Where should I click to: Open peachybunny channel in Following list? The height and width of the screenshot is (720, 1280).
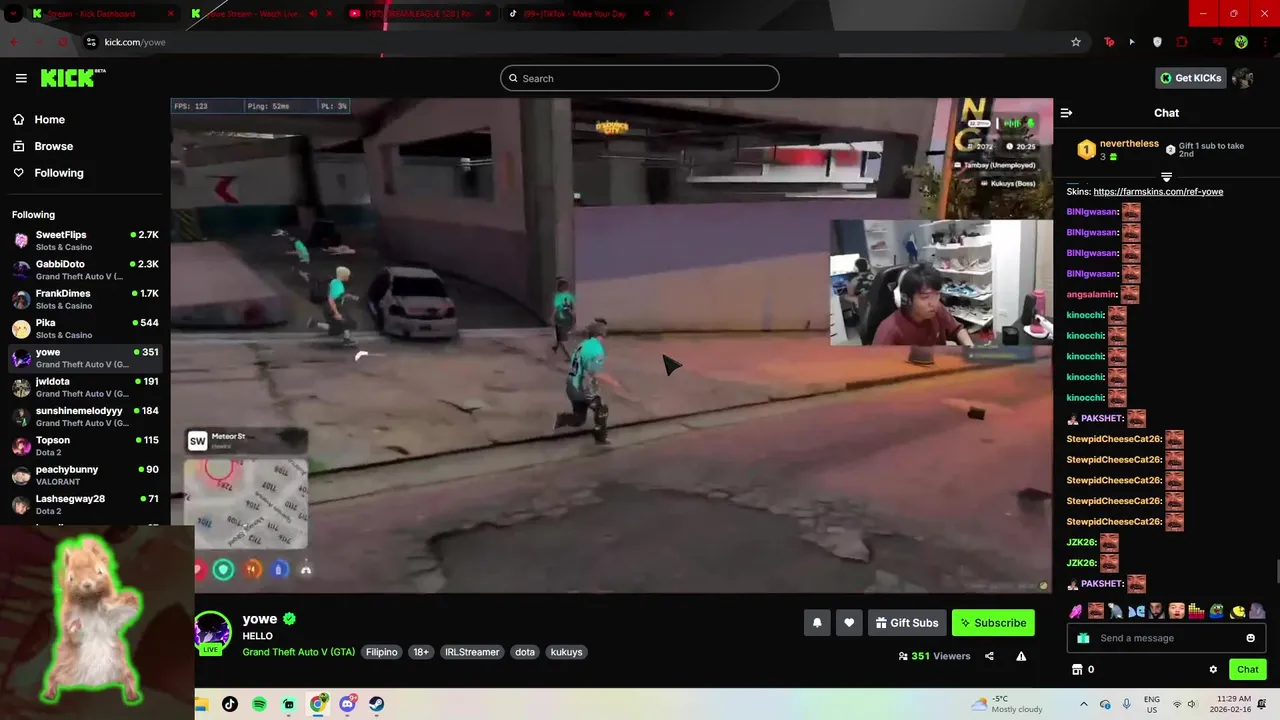click(85, 475)
